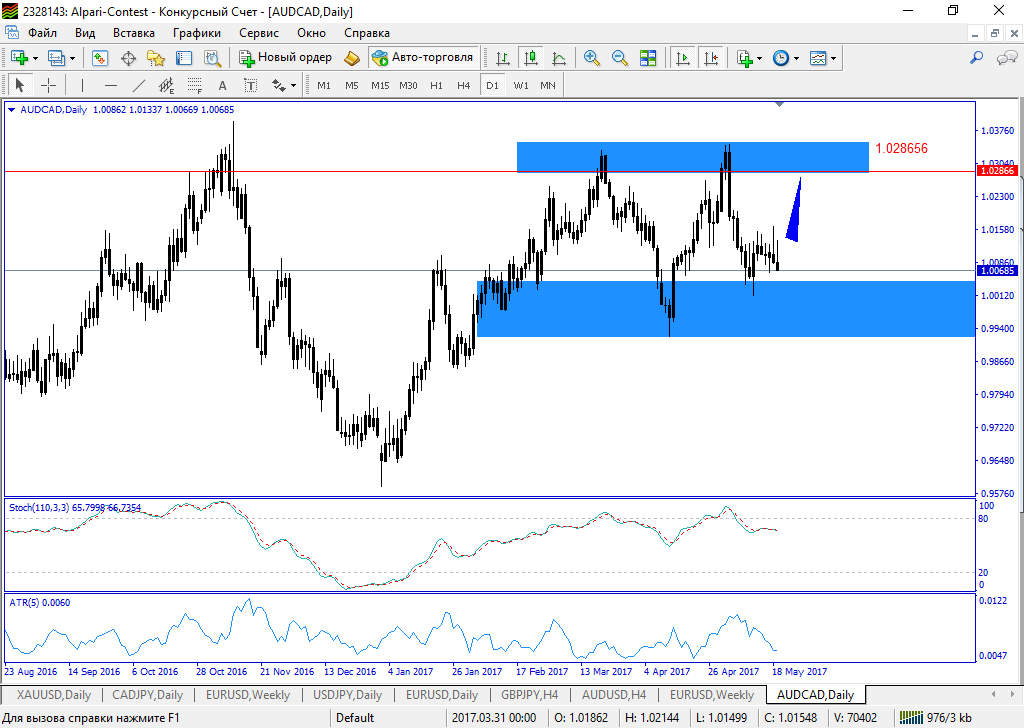
Task: Show previous chart tabs arrow
Action: [x=994, y=694]
